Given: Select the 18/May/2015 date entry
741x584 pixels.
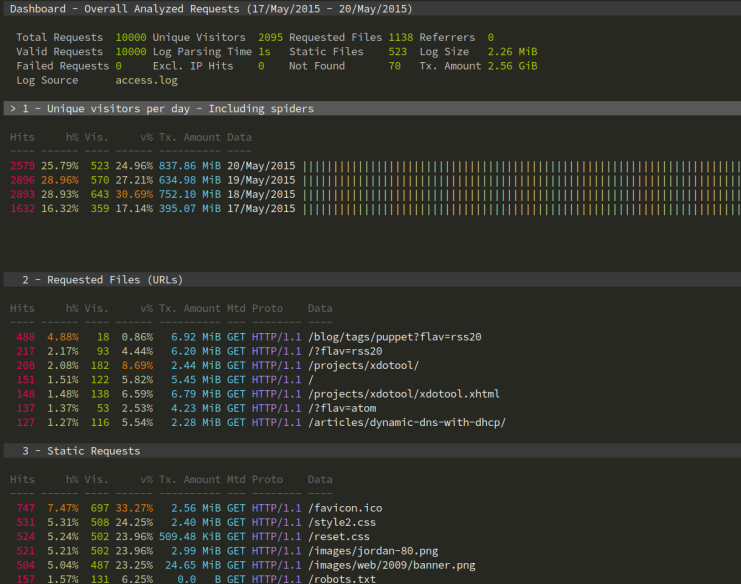Looking at the screenshot, I should click(x=261, y=194).
